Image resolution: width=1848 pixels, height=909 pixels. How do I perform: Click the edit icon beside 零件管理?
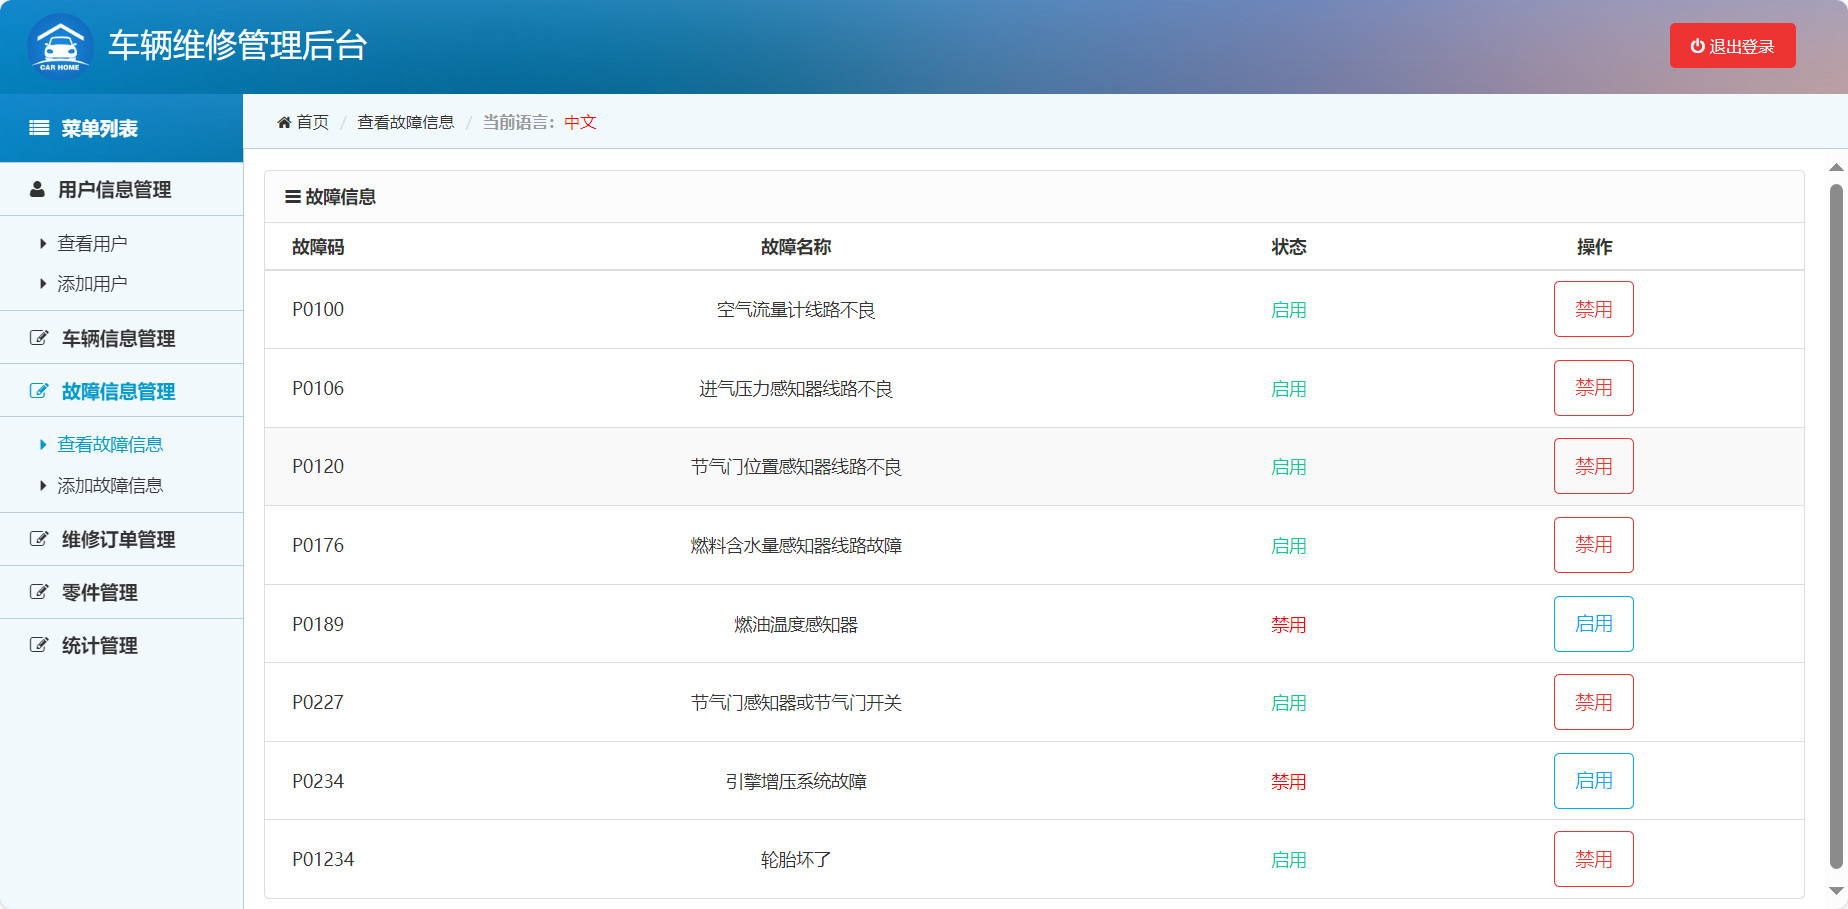[x=39, y=592]
